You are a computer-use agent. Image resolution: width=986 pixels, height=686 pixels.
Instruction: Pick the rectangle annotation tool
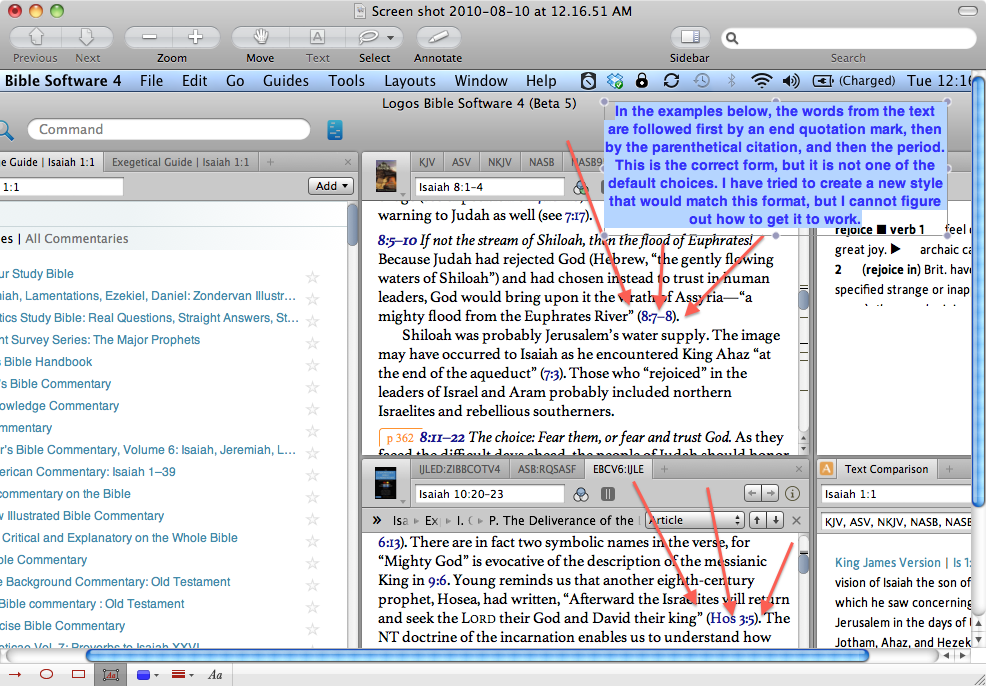tap(79, 674)
